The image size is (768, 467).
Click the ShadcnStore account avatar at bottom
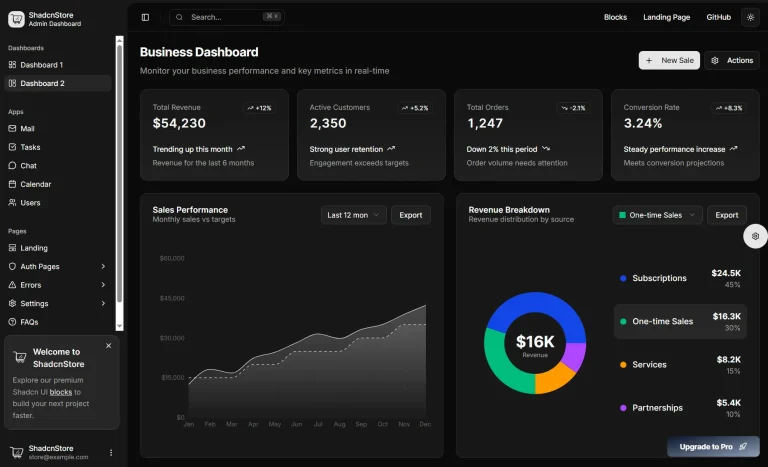point(17,452)
